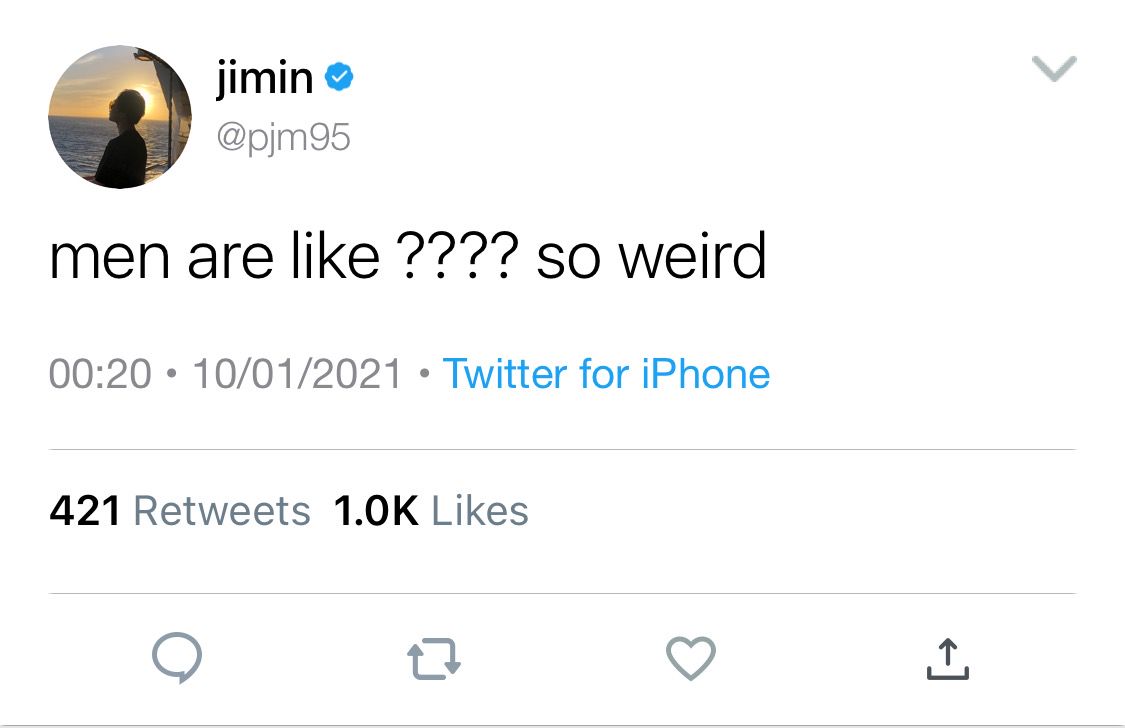1125x728 pixels.
Task: Open the share upload arrow icon
Action: tap(948, 658)
